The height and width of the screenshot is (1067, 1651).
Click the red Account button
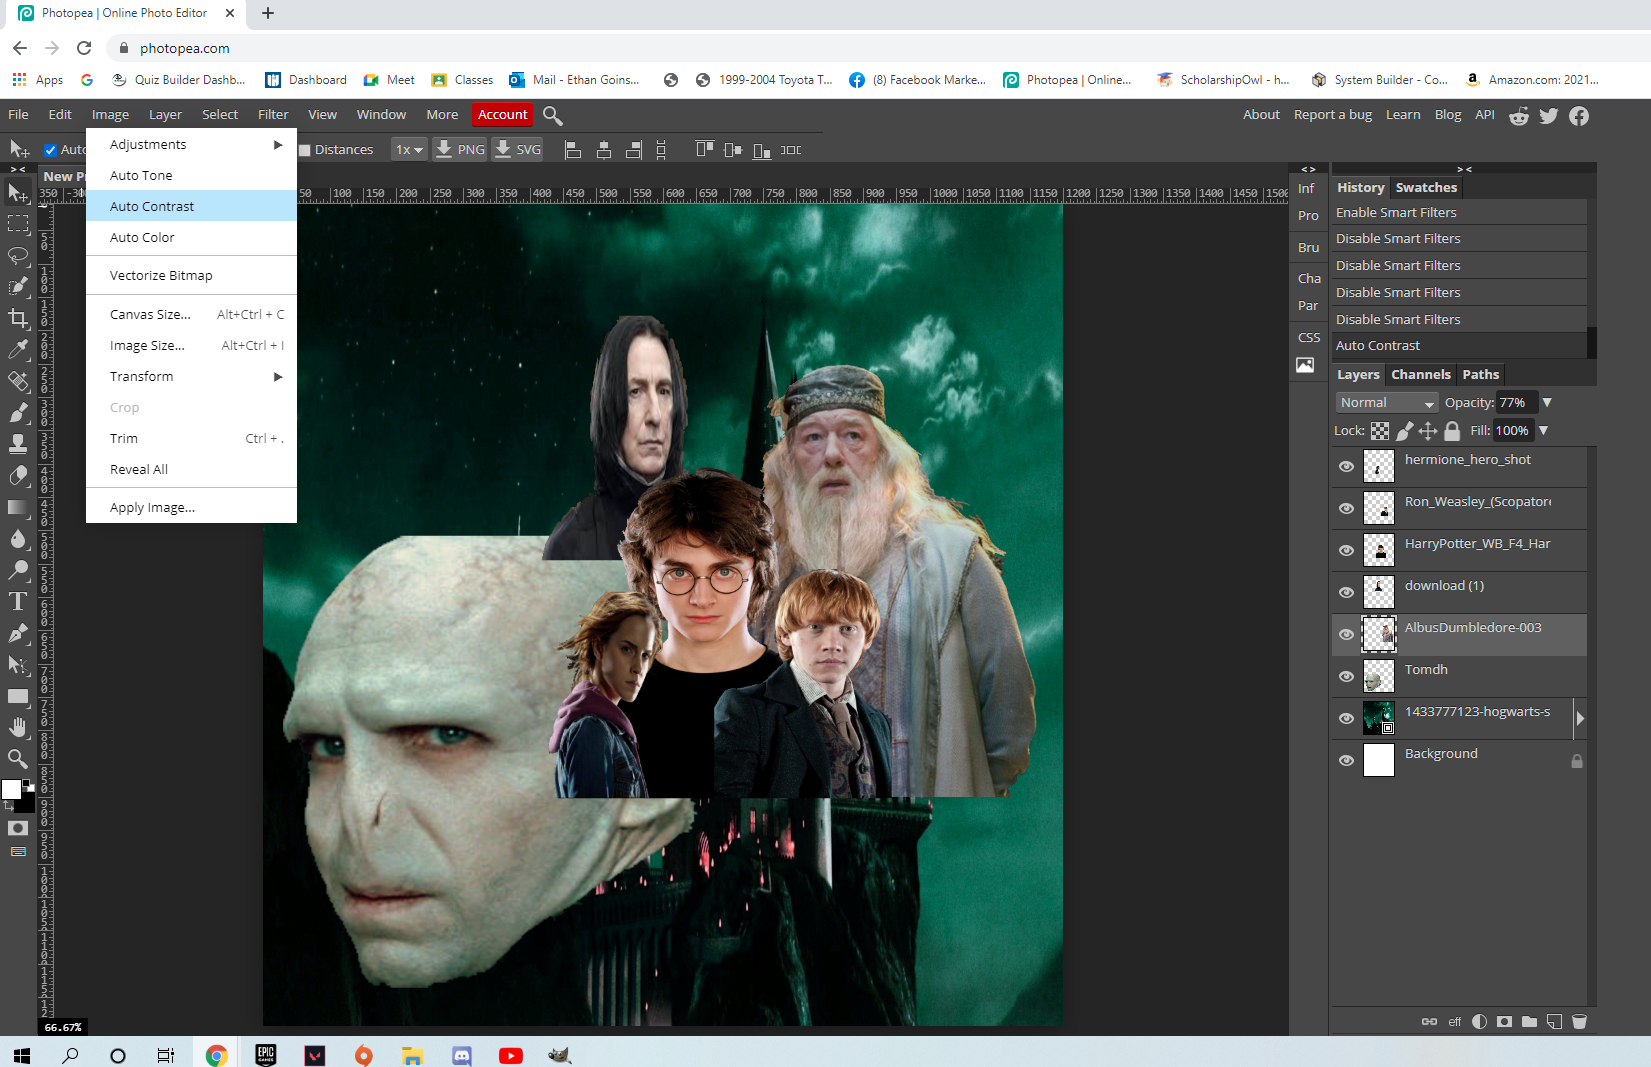click(x=502, y=115)
